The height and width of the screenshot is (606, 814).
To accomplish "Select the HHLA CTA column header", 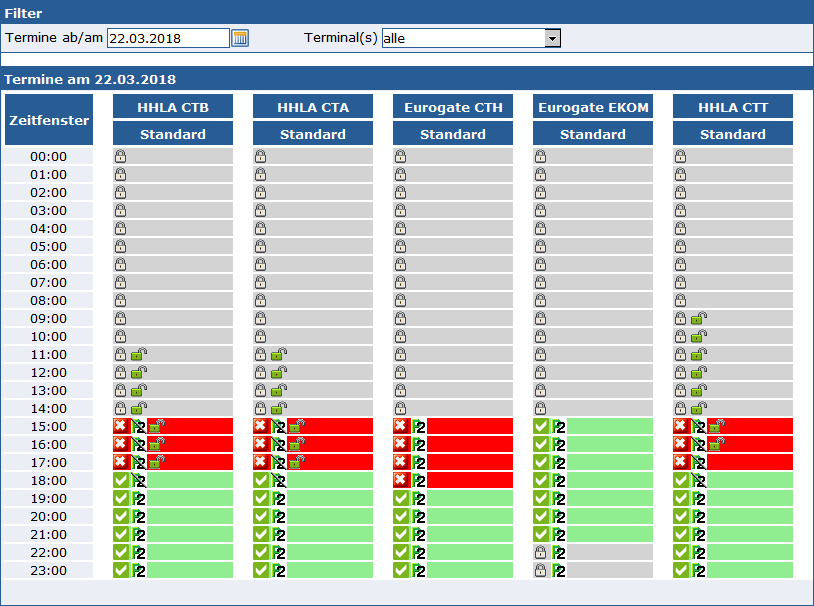I will [313, 107].
